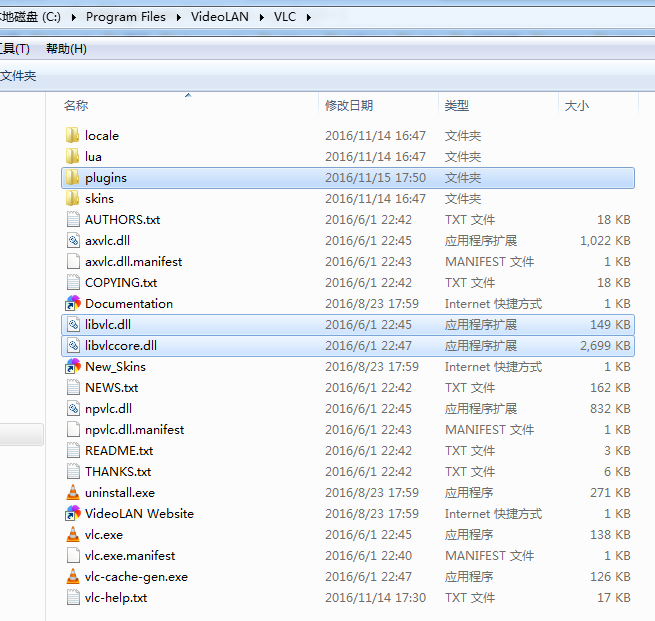Go to Program Files in the address bar
Viewport: 655px width, 621px height.
coord(126,17)
